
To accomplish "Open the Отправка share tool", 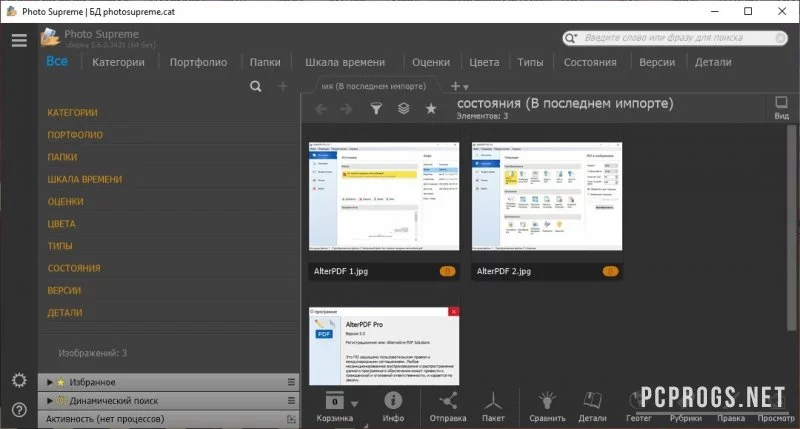I will click(x=447, y=407).
